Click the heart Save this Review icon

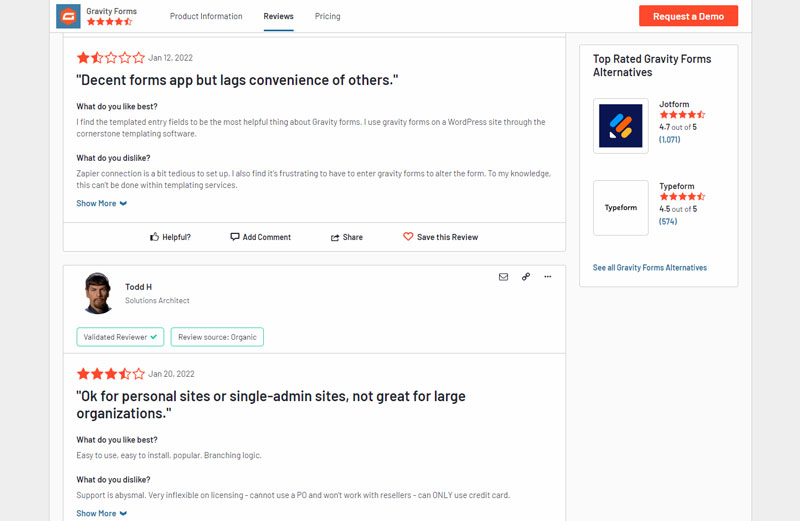pos(408,237)
